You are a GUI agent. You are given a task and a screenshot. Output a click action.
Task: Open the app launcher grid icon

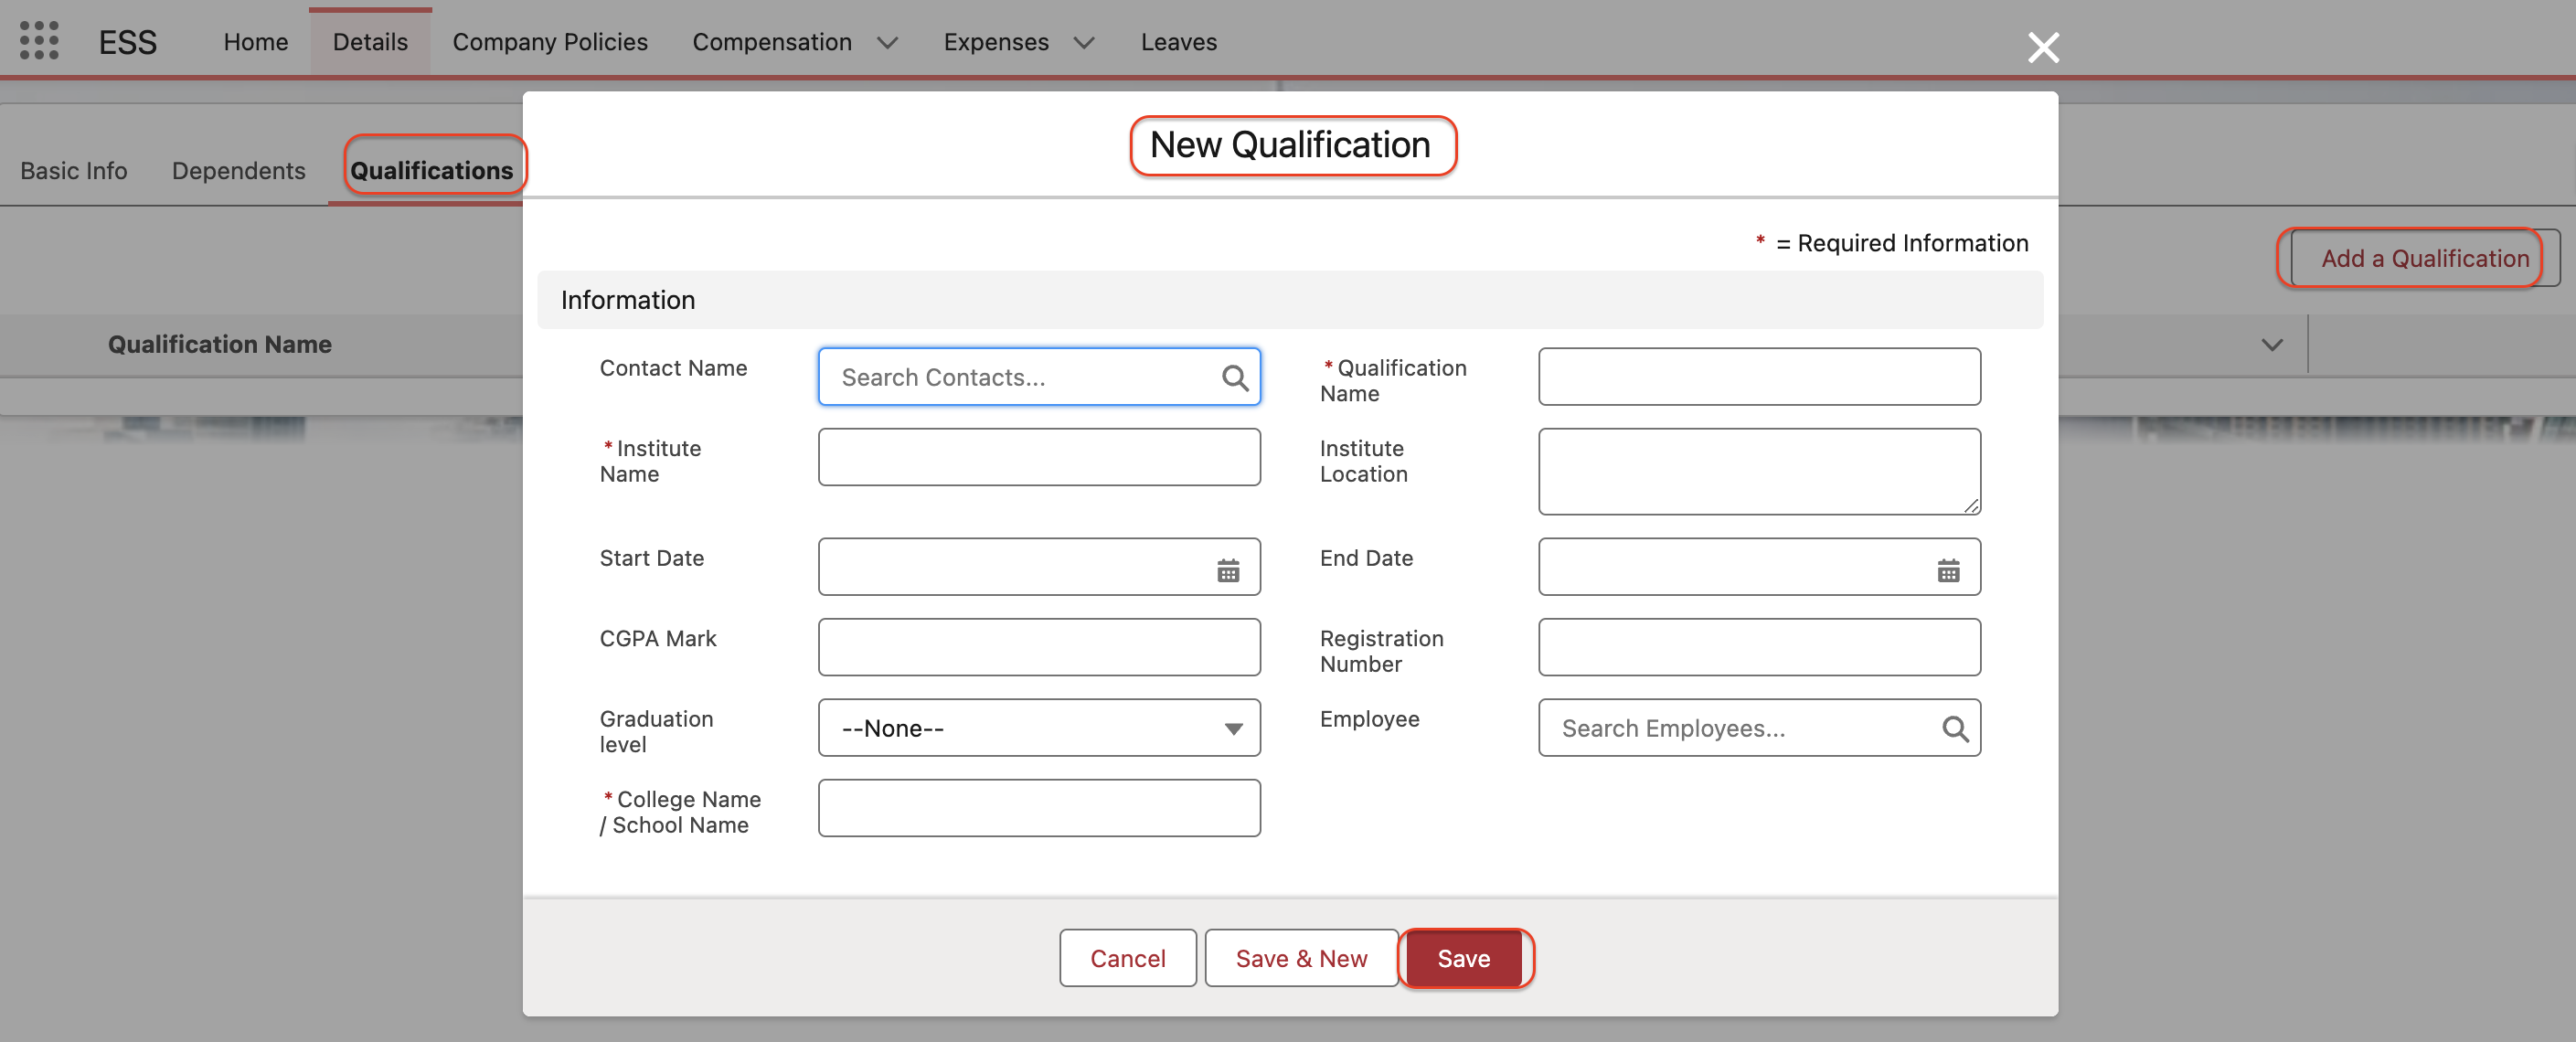pyautogui.click(x=39, y=41)
